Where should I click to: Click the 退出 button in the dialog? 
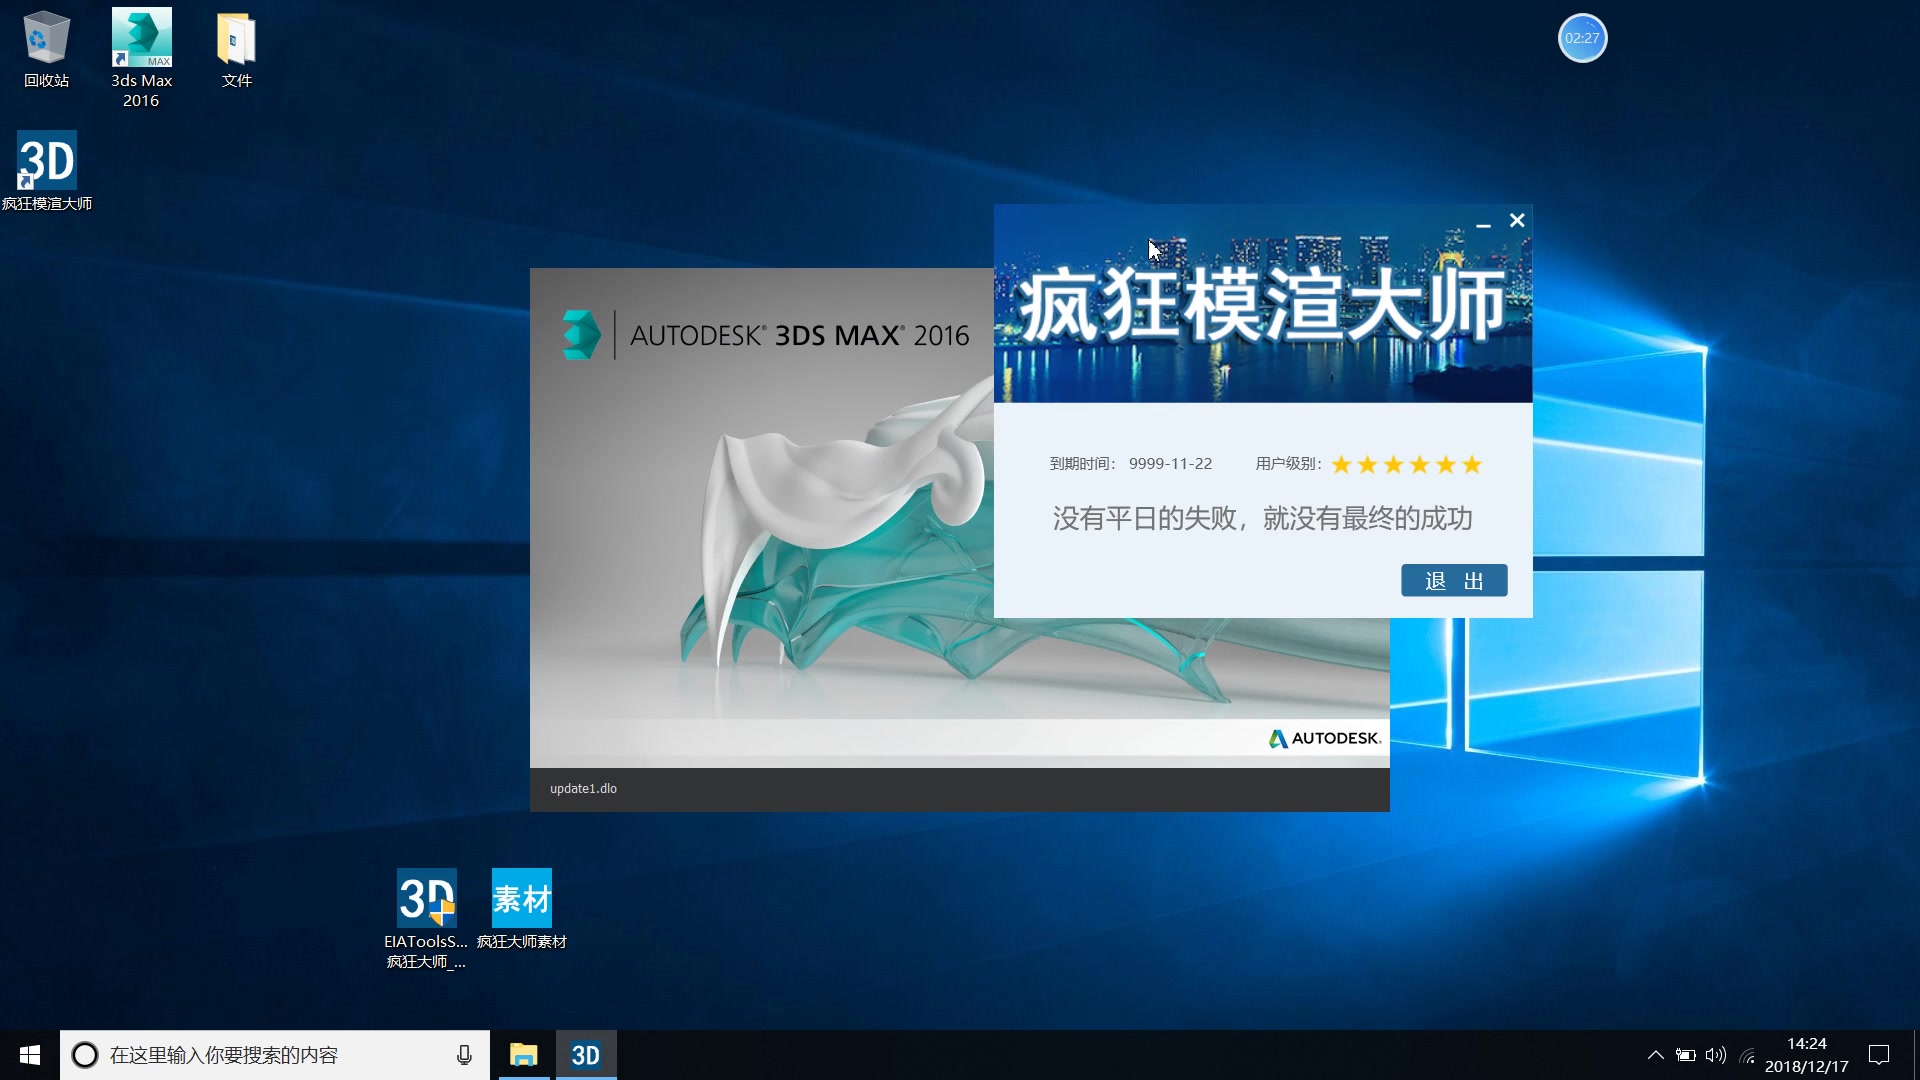point(1454,581)
